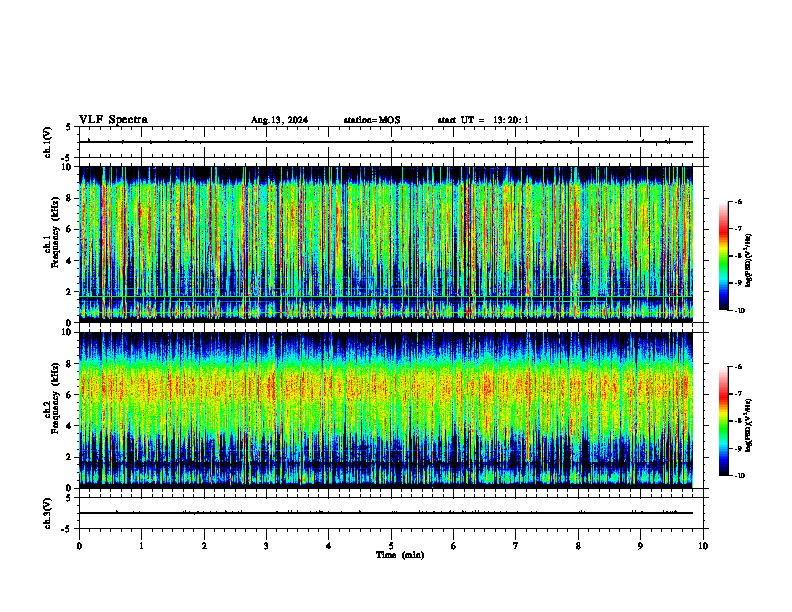Click the "-10" tick on ch.1 colorbar
The image size is (792, 612).
coord(739,311)
